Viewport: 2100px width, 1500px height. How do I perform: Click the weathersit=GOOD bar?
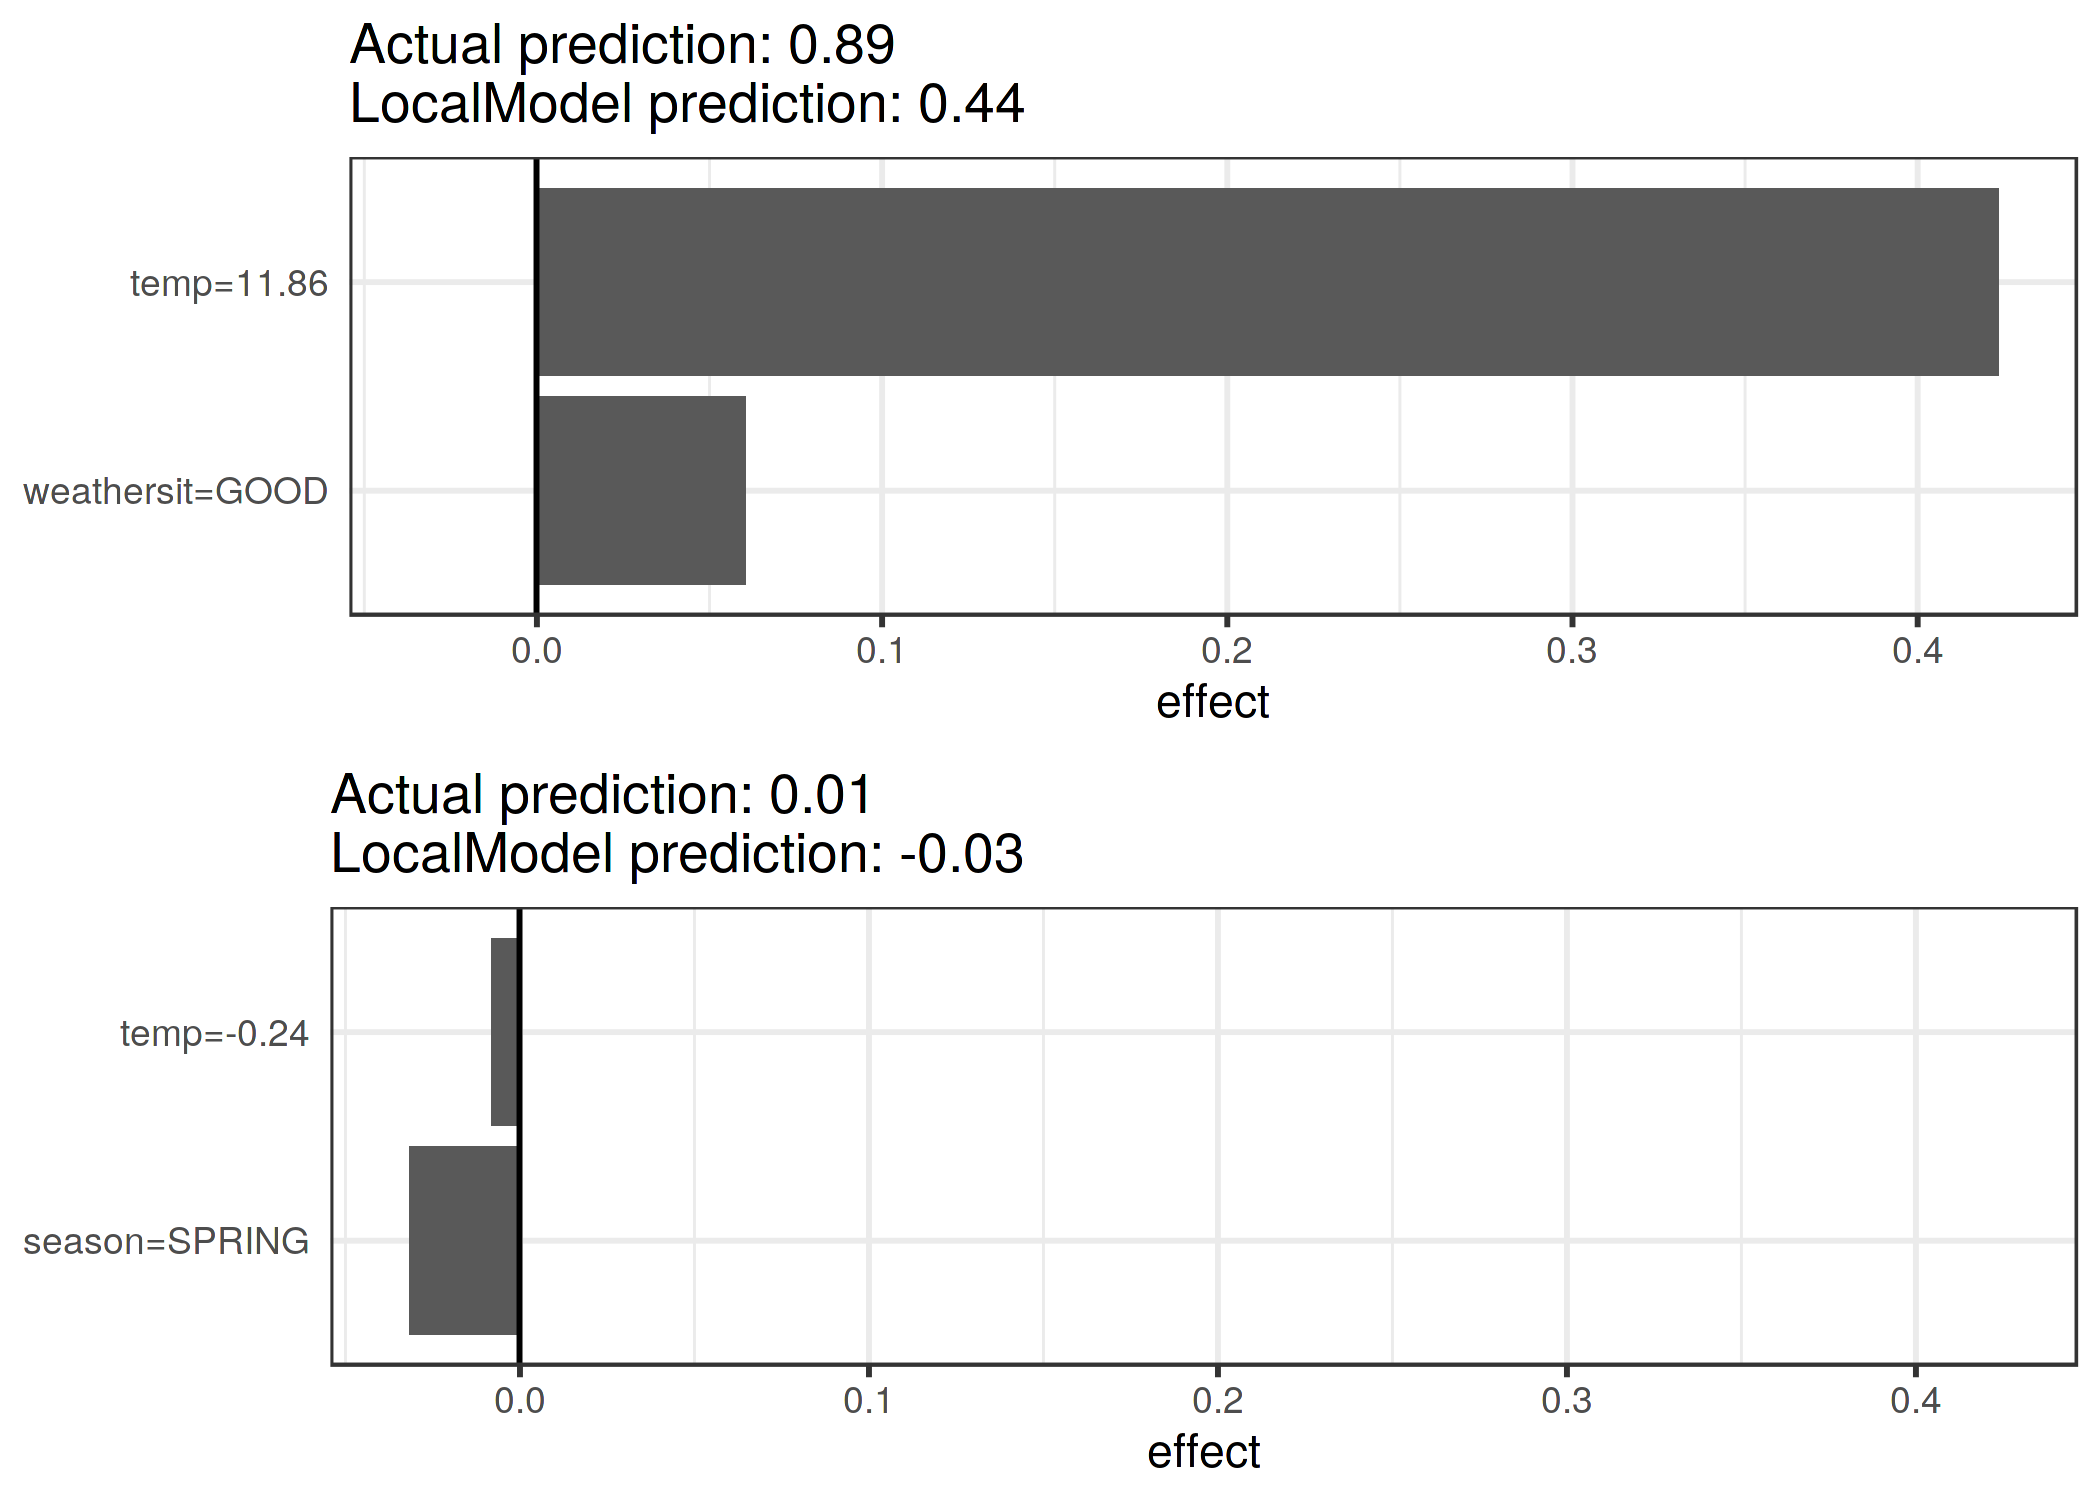(641, 490)
